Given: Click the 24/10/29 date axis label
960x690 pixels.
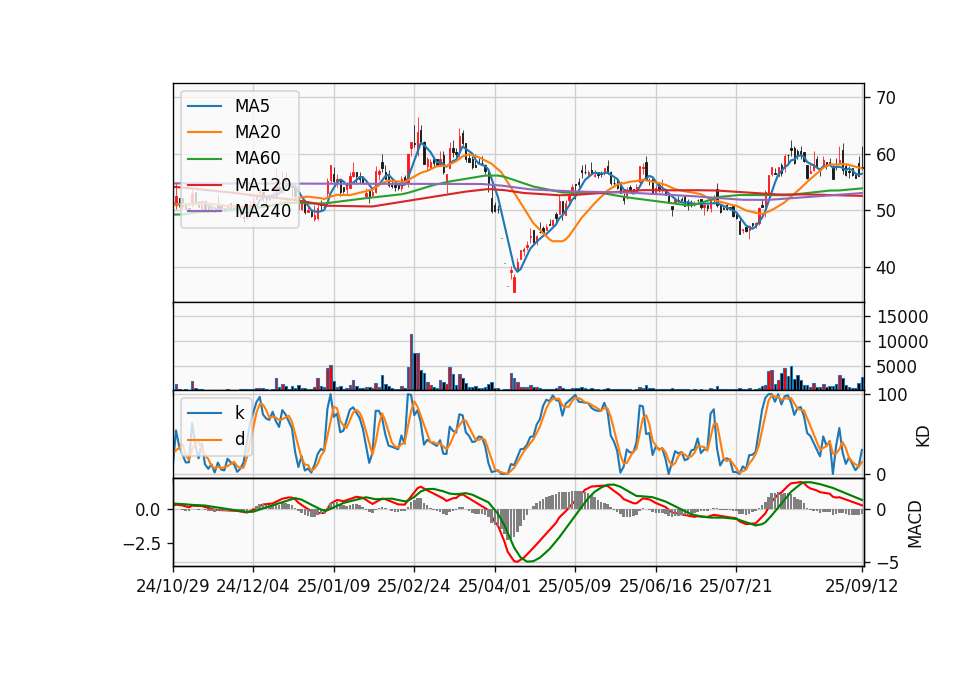Looking at the screenshot, I should (173, 586).
